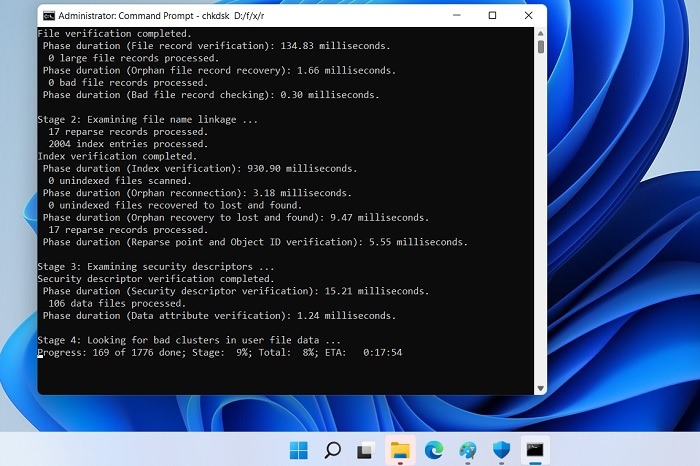Click '0 unindexed files scanned.' line

120,181
